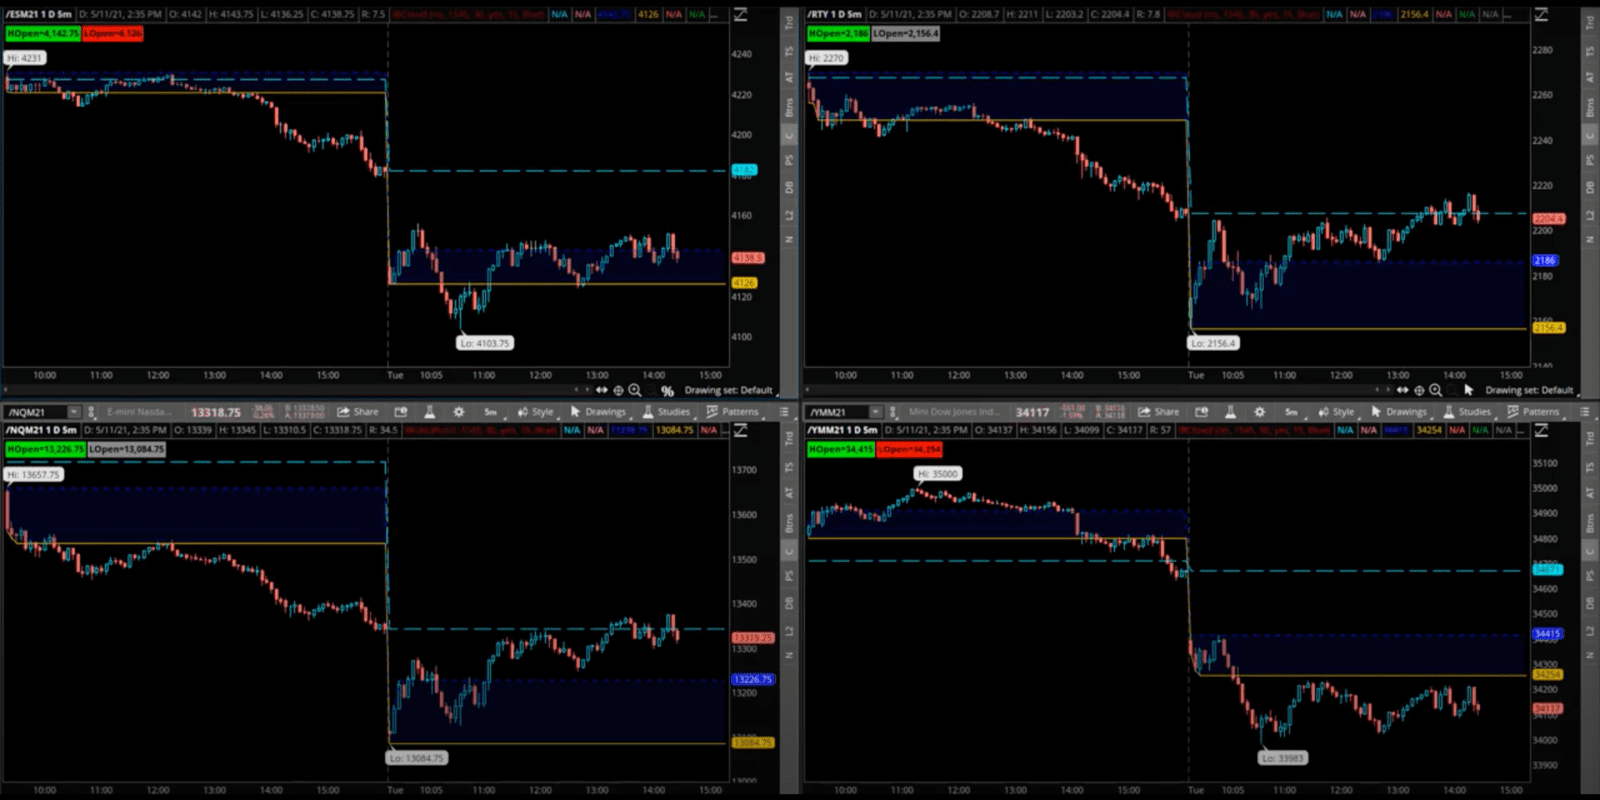Click pan arrows icon in /ESM21 chart

pyautogui.click(x=602, y=390)
